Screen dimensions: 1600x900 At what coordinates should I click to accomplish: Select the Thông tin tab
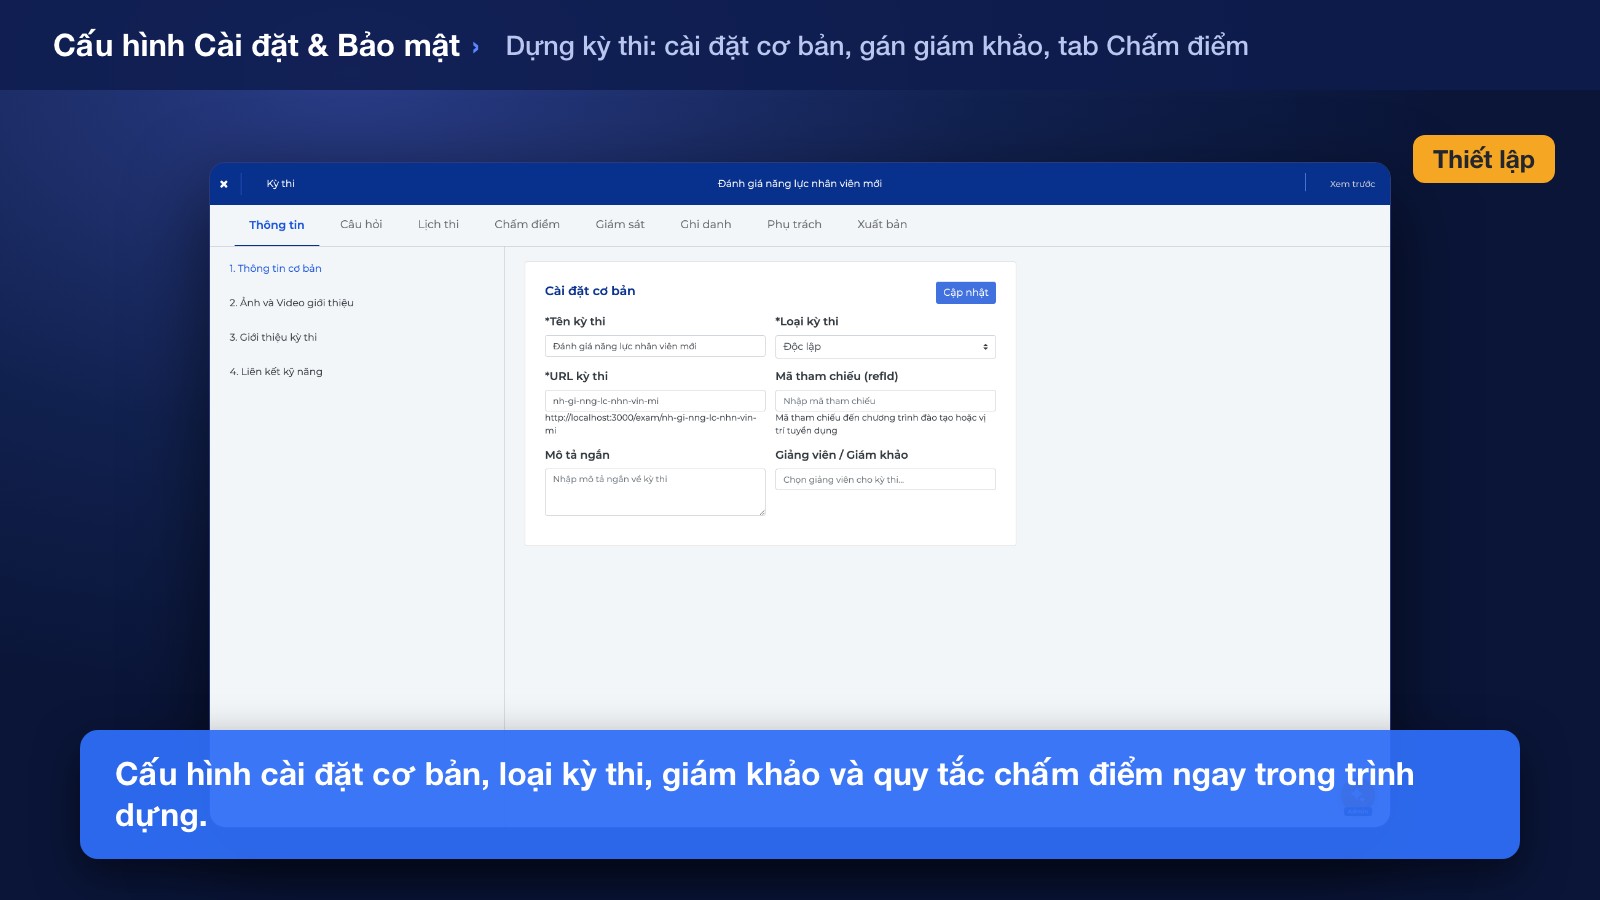click(277, 225)
